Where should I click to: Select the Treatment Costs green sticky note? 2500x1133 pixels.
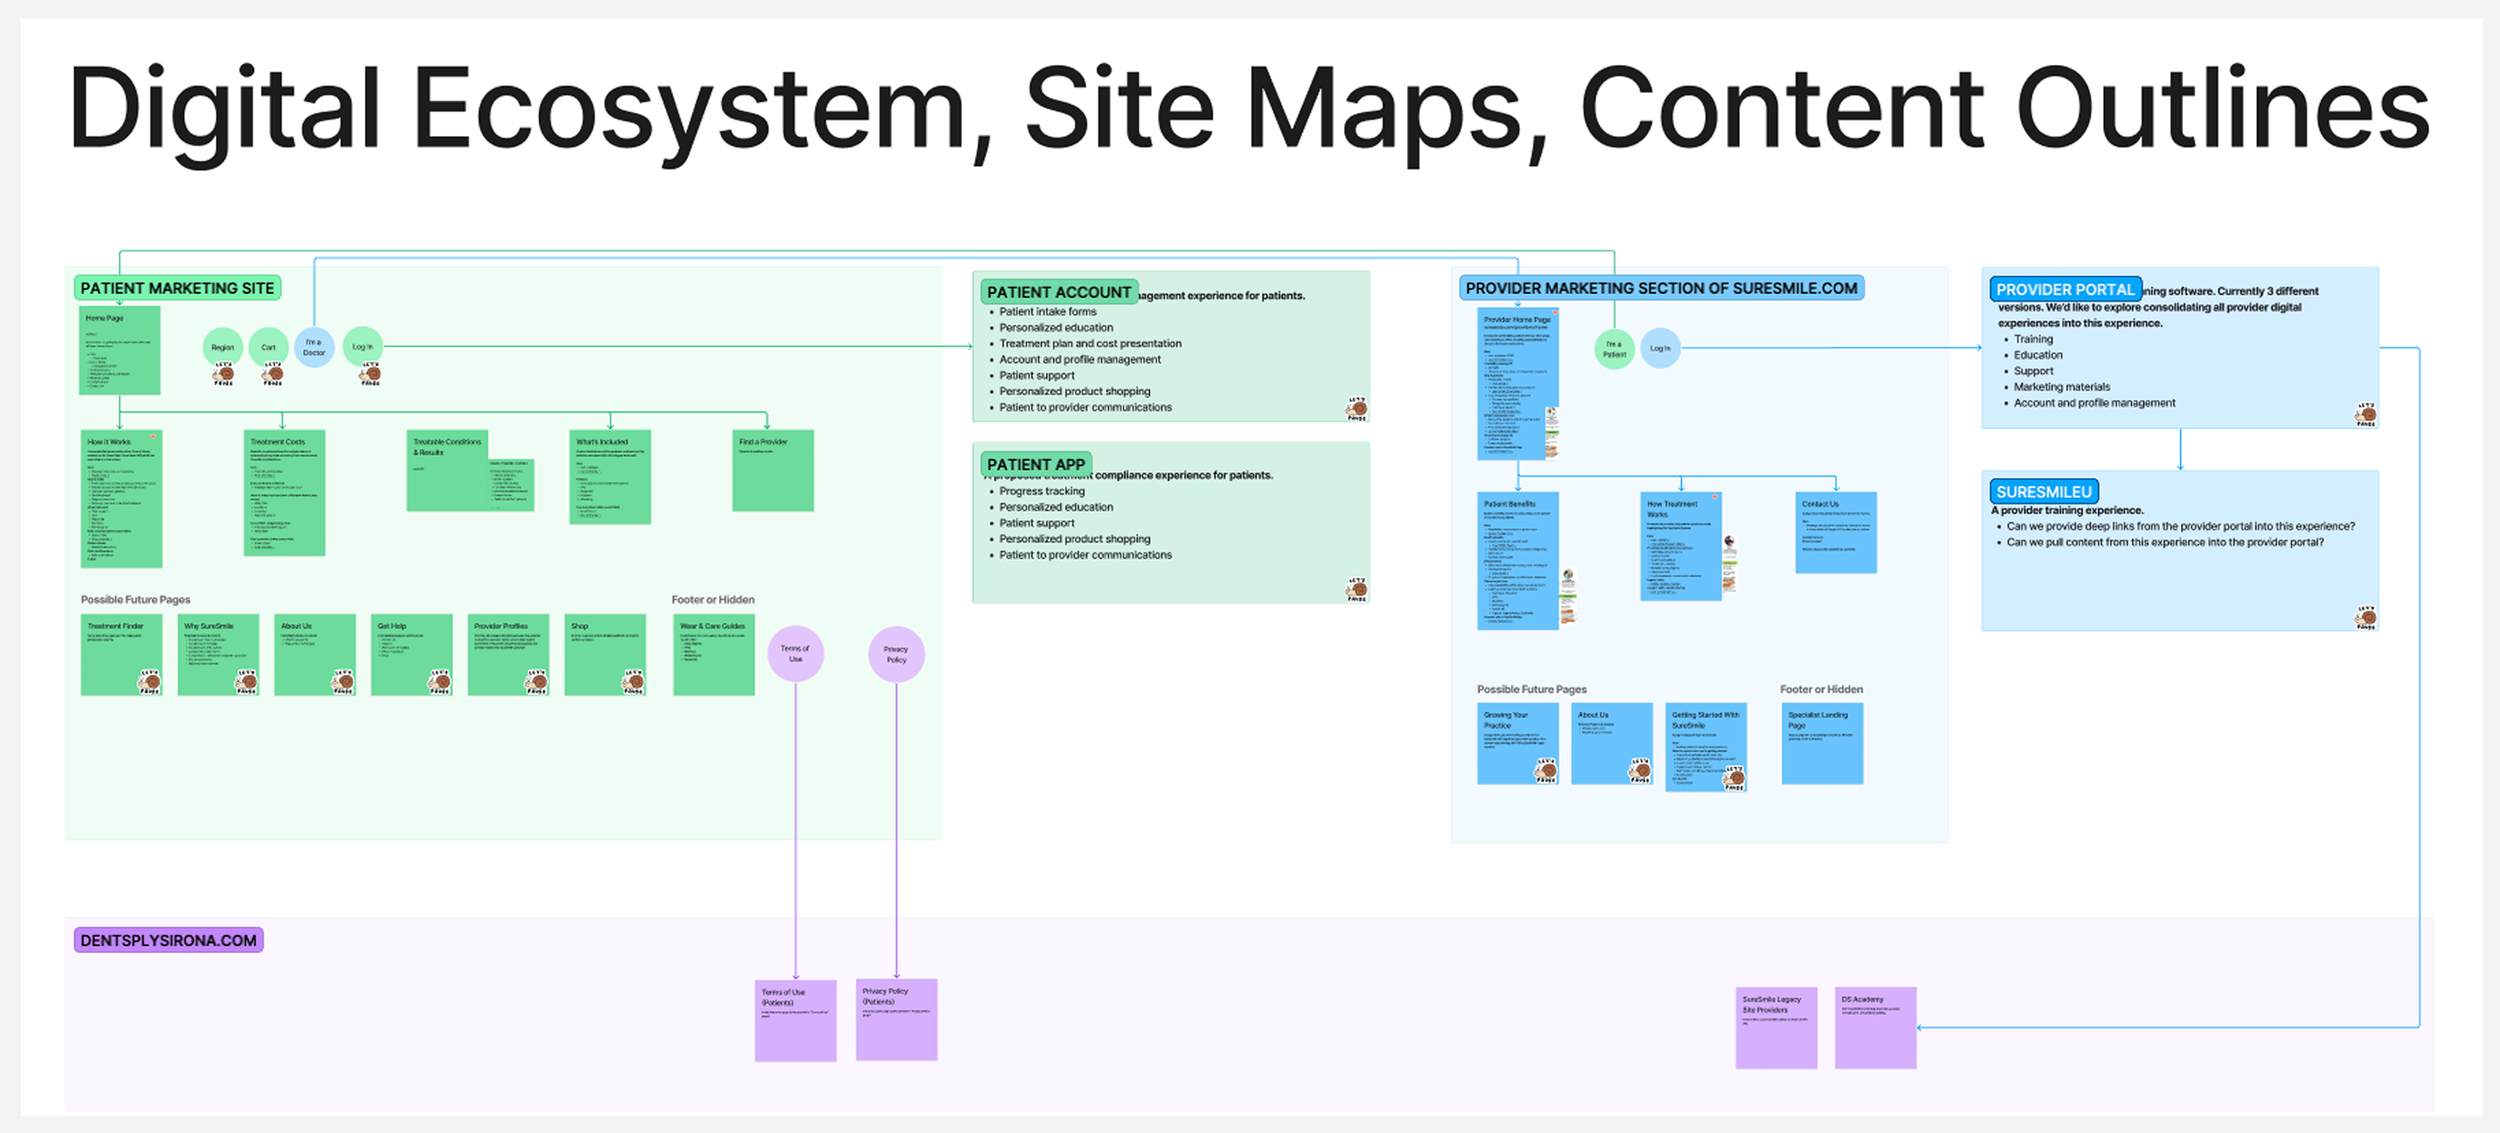click(284, 492)
